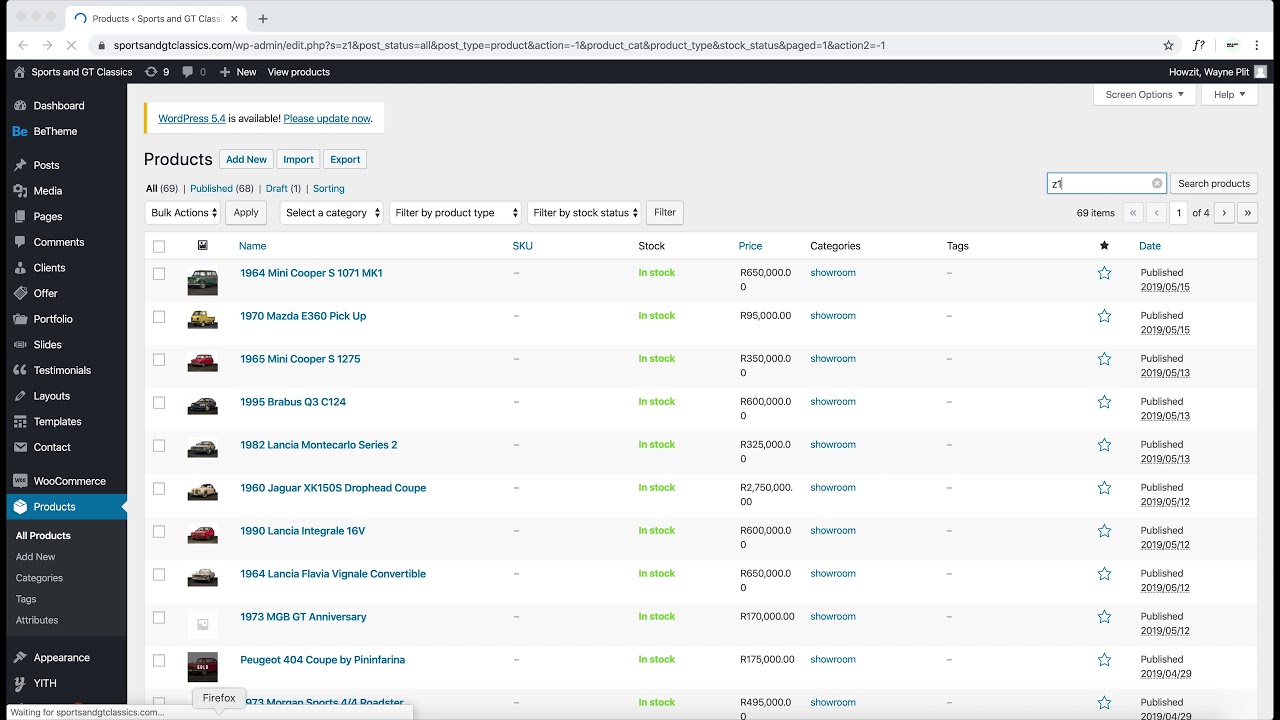The height and width of the screenshot is (720, 1280).
Task: Click the updates icon in admin bar
Action: [151, 72]
